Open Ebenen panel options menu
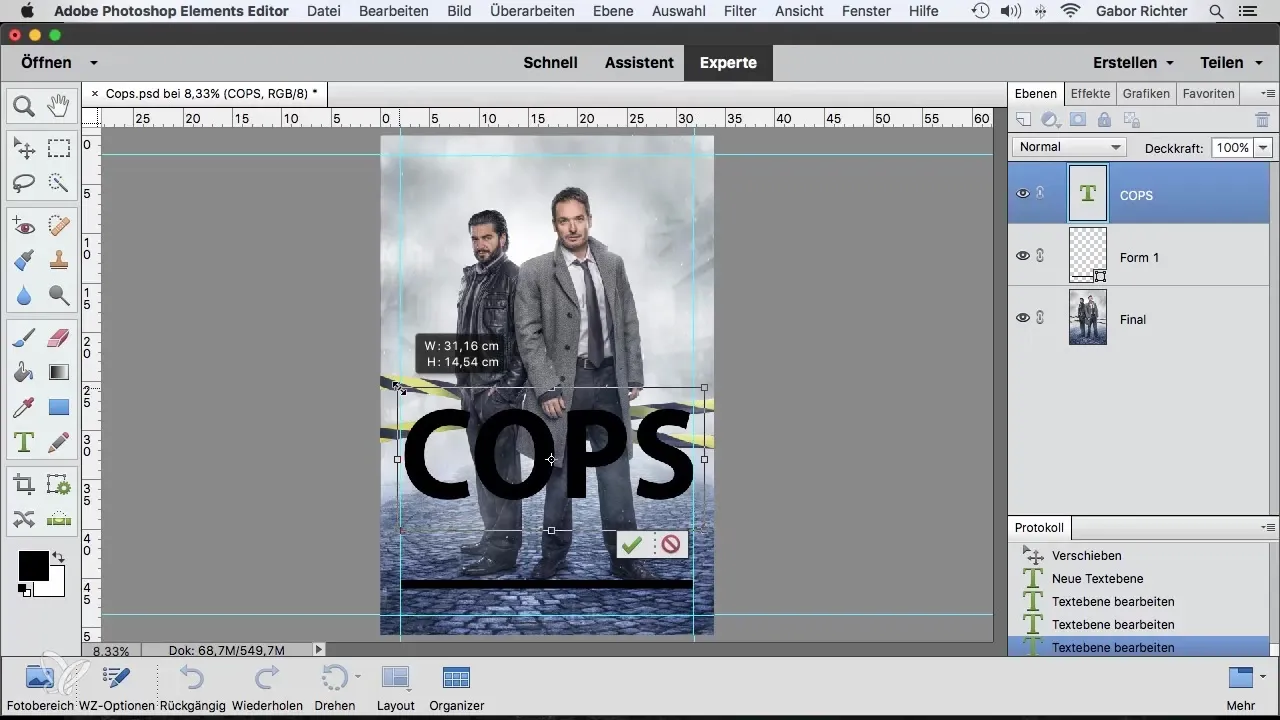Viewport: 1280px width, 720px height. click(x=1268, y=93)
